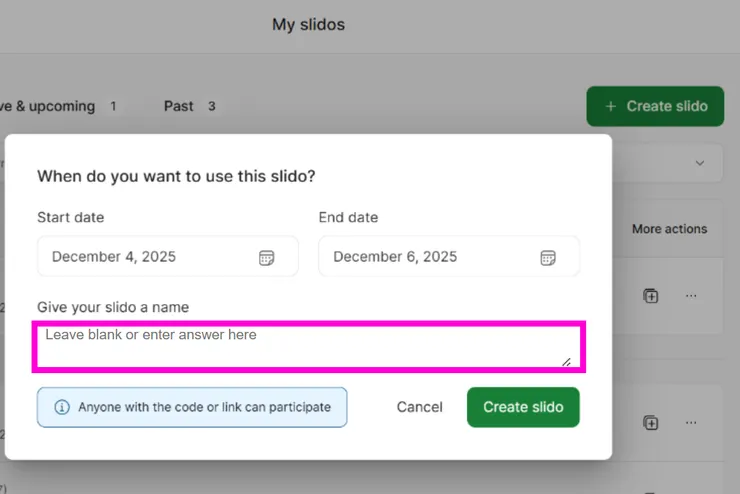This screenshot has width=740, height=494.
Task: Focus the slido name text box
Action: (x=300, y=346)
